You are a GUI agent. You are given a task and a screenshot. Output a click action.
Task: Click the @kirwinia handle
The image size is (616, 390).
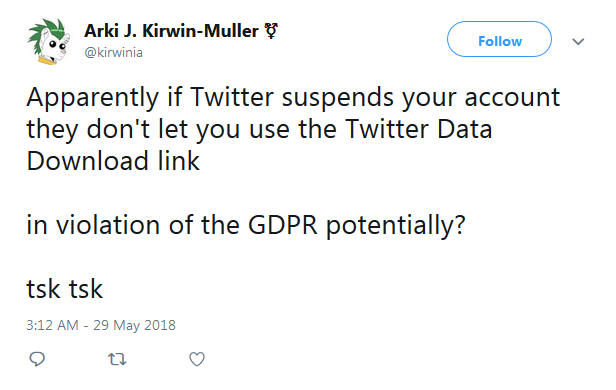coord(114,53)
